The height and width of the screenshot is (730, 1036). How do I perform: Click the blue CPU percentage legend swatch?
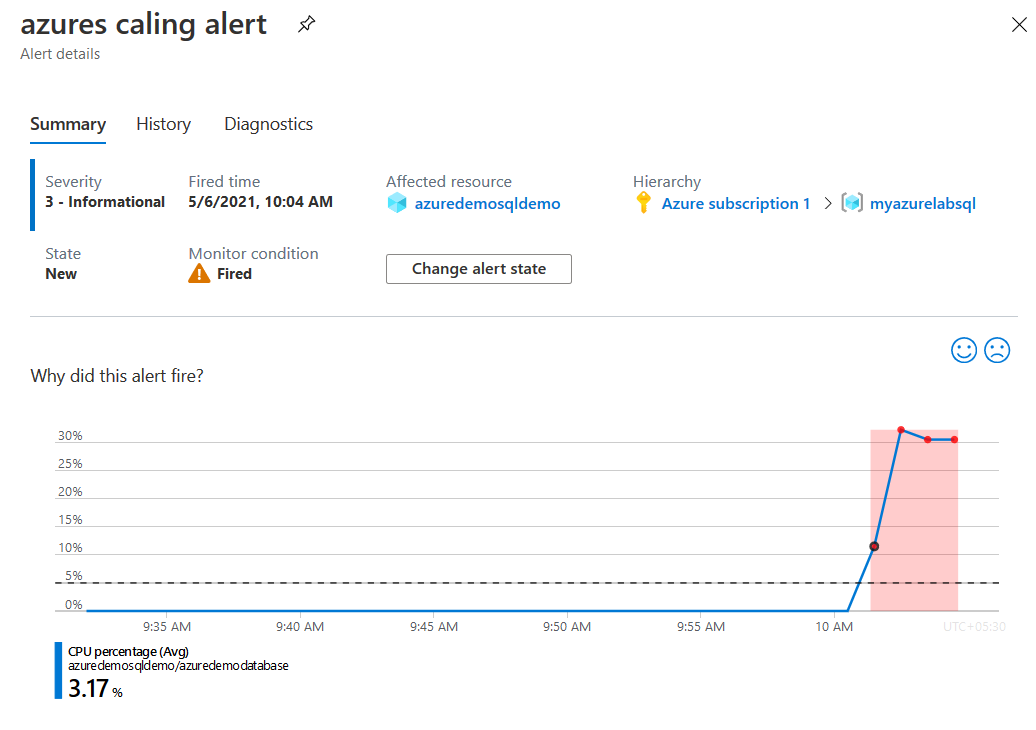58,670
